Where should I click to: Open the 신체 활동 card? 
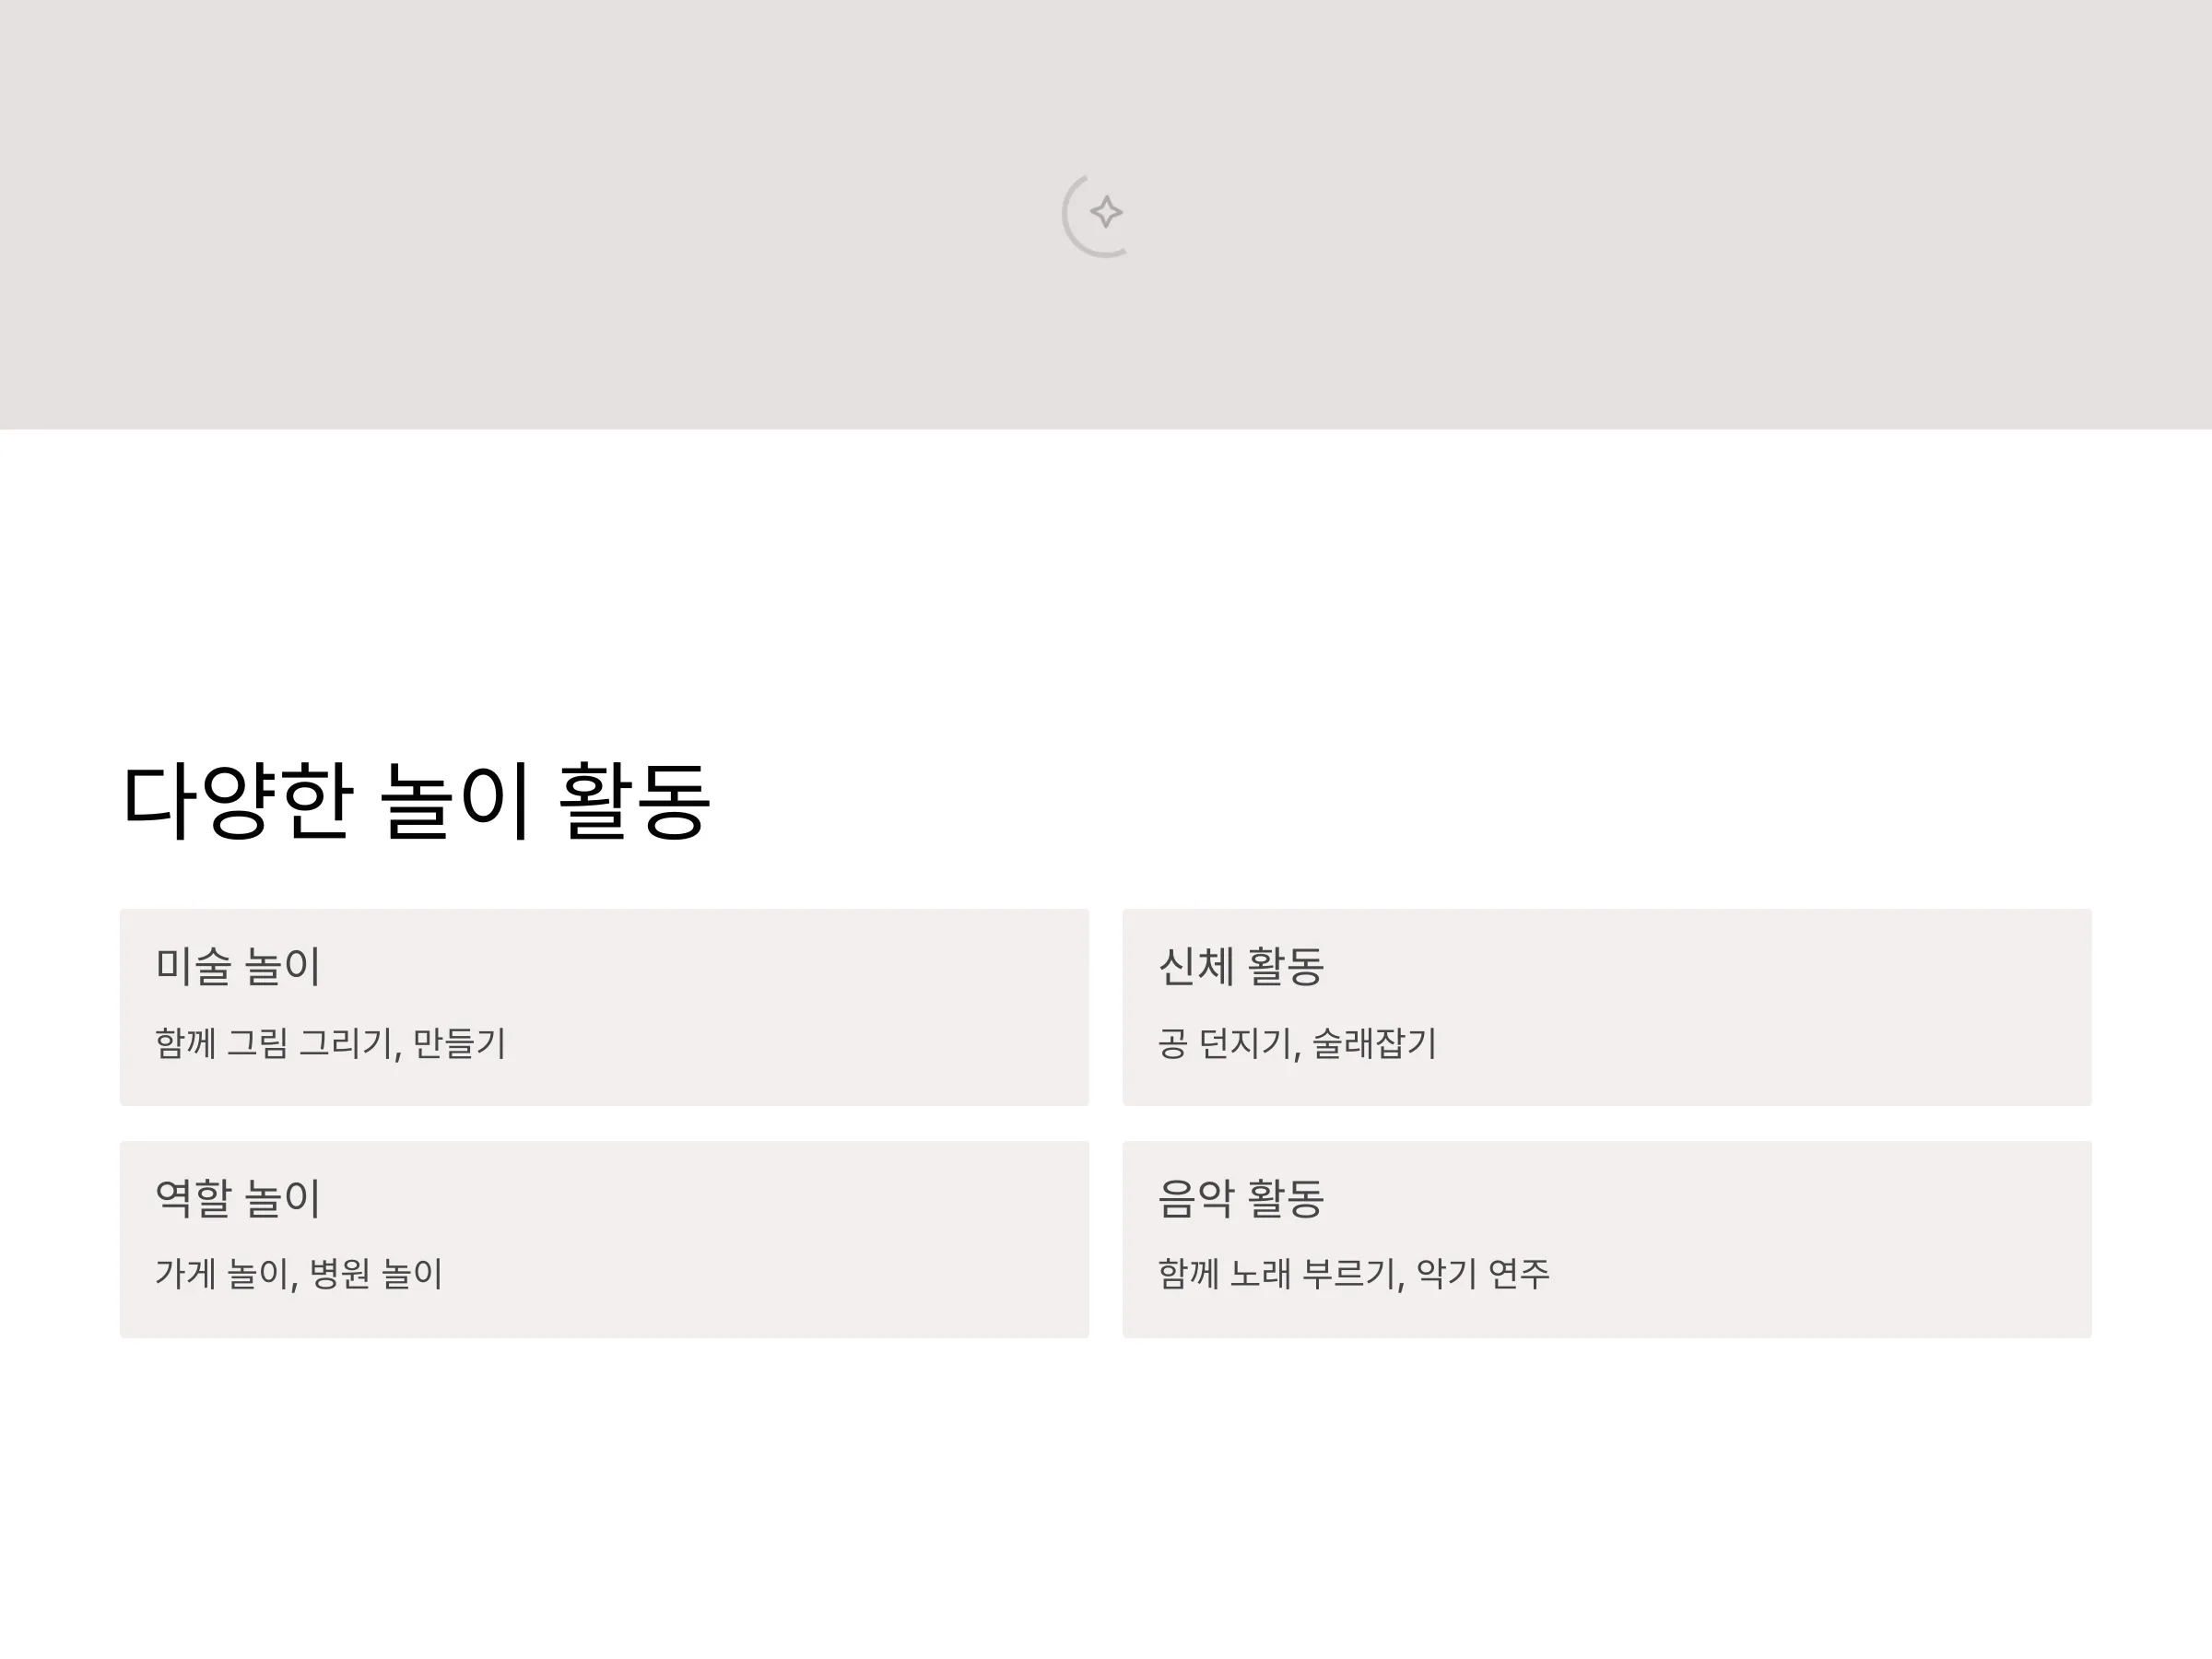[1607, 1007]
